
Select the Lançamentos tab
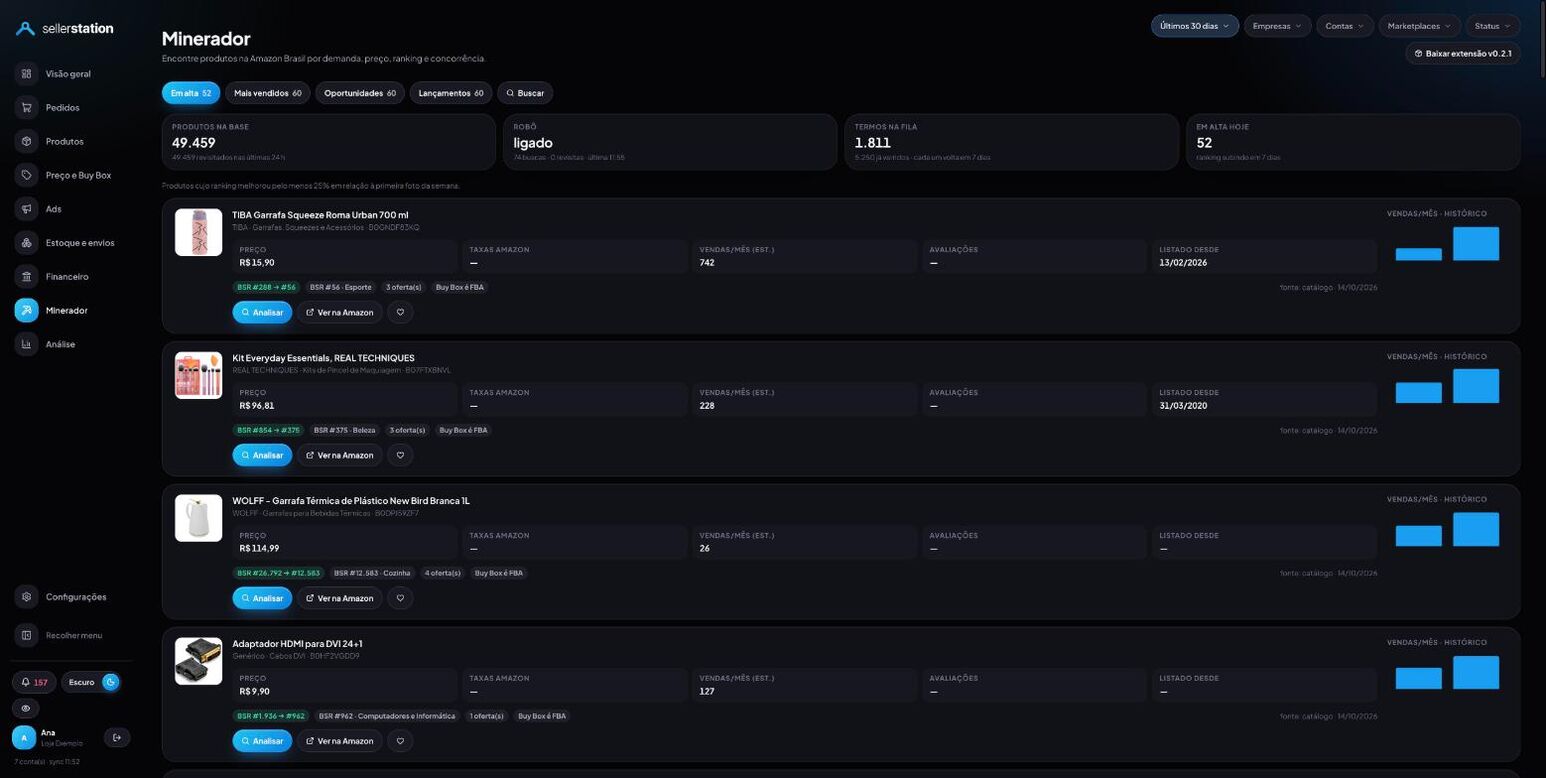[x=451, y=93]
